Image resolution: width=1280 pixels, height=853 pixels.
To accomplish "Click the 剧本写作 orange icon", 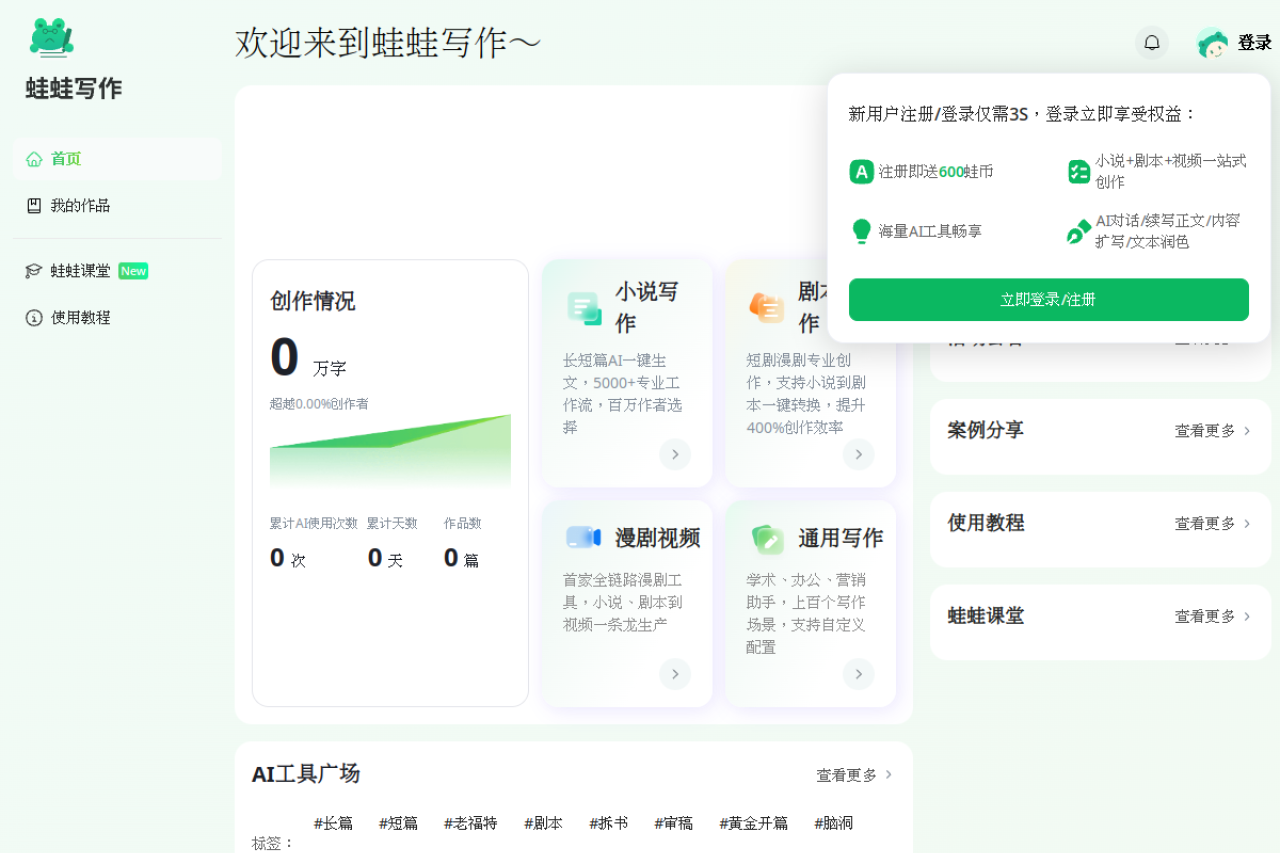I will click(767, 308).
